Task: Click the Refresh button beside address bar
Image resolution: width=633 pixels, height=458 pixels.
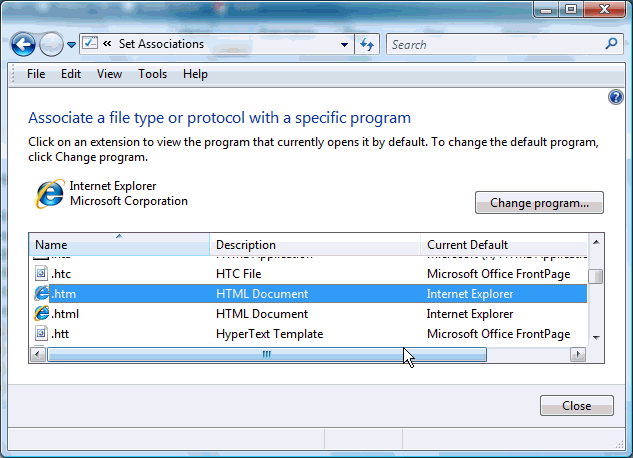Action: [x=367, y=44]
